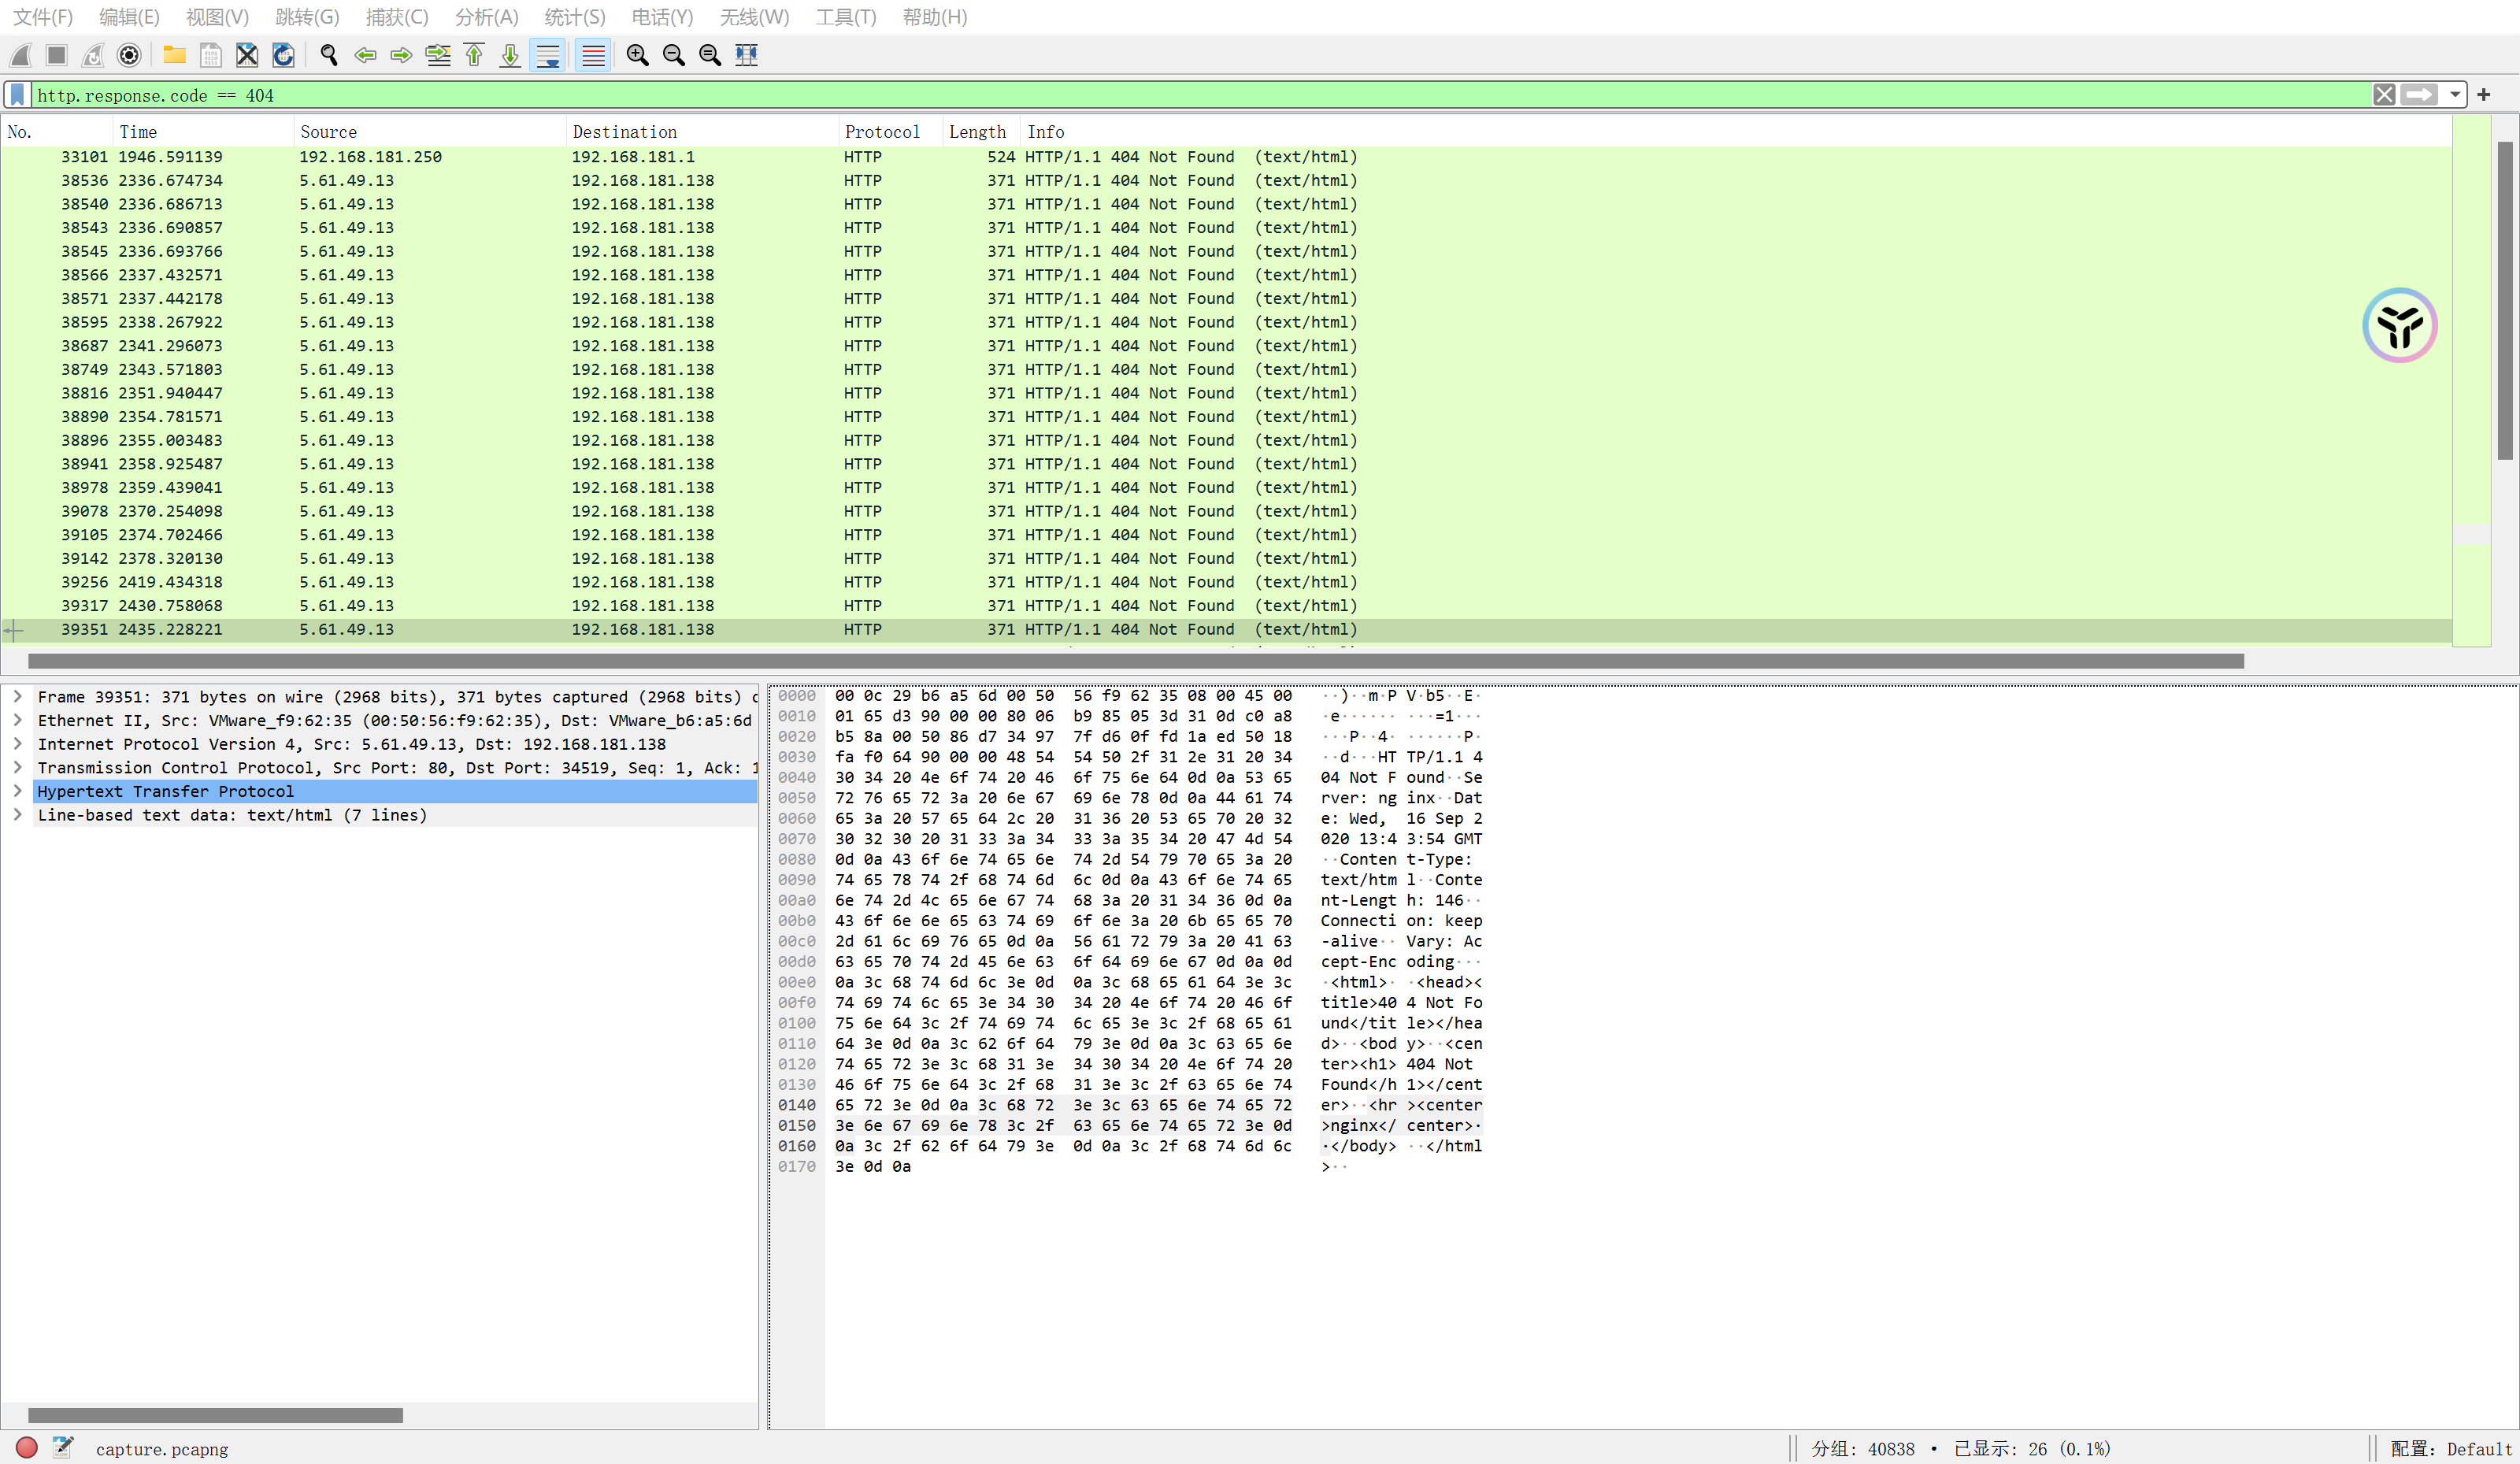Sort by the Length column header
The width and height of the screenshot is (2520, 1464).
[x=981, y=132]
